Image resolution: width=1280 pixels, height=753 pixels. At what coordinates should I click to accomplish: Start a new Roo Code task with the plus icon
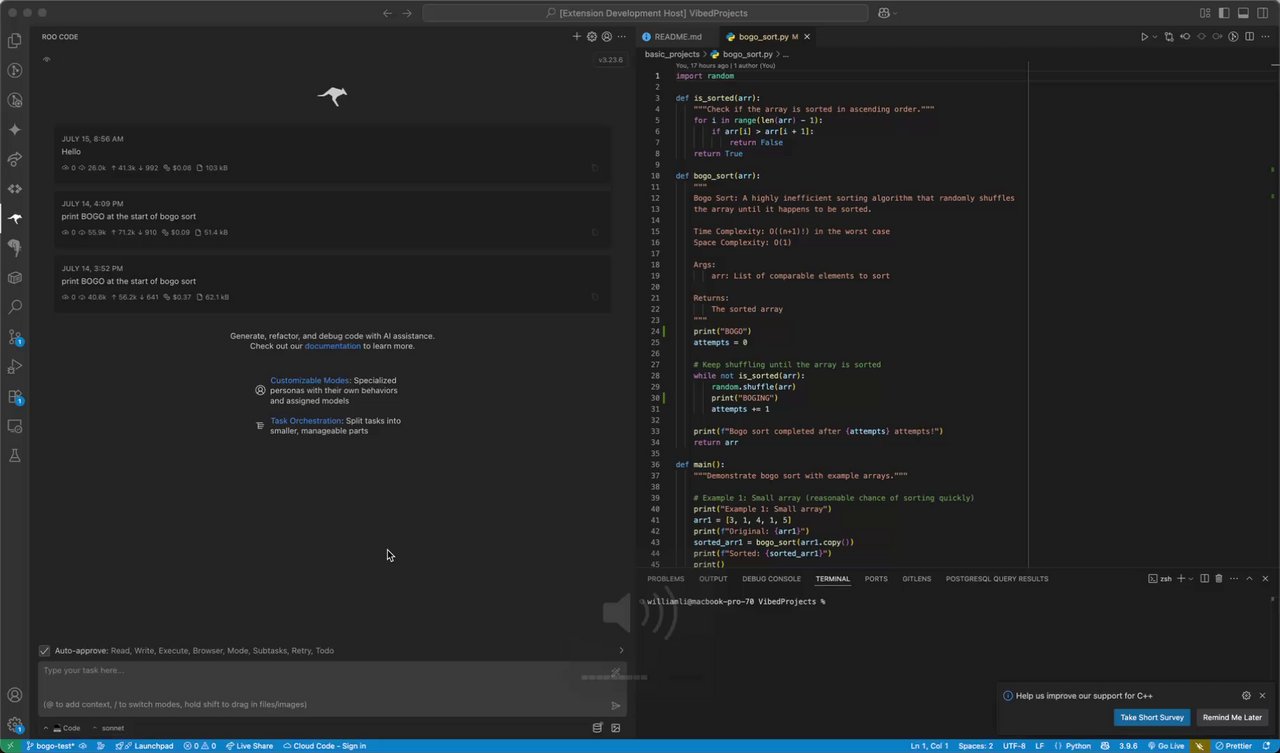(x=577, y=37)
